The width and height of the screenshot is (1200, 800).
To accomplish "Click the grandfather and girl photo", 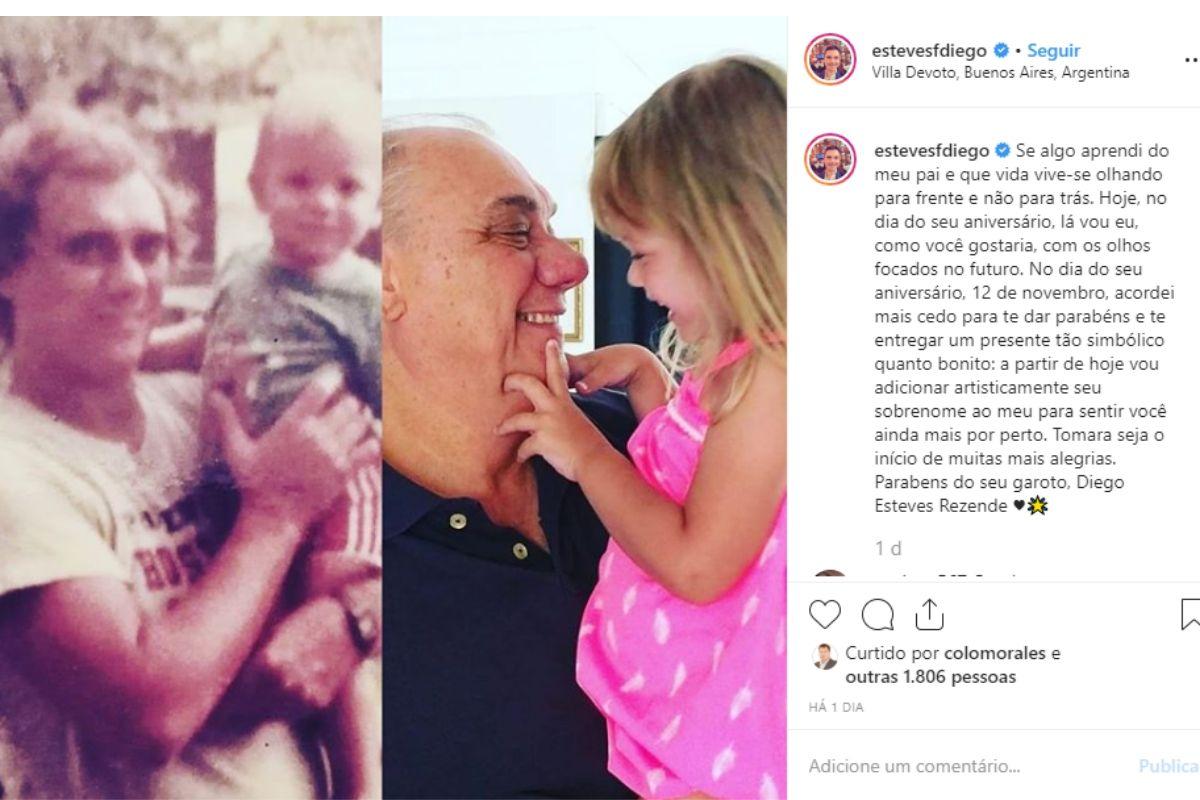I will tap(584, 408).
